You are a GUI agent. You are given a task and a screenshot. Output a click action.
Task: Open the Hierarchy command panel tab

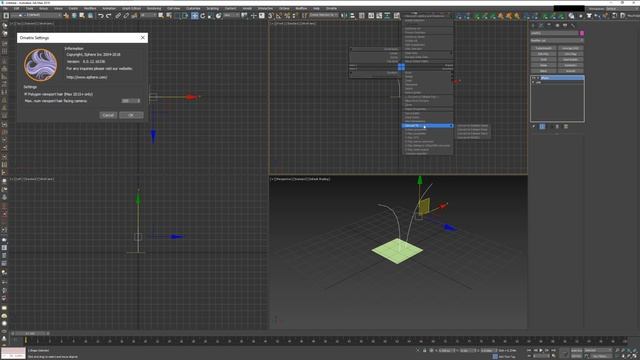coord(549,25)
